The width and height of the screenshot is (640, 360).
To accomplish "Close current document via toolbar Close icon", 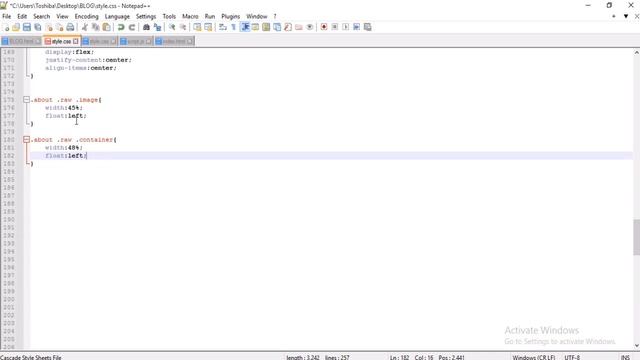I will click(x=49, y=27).
